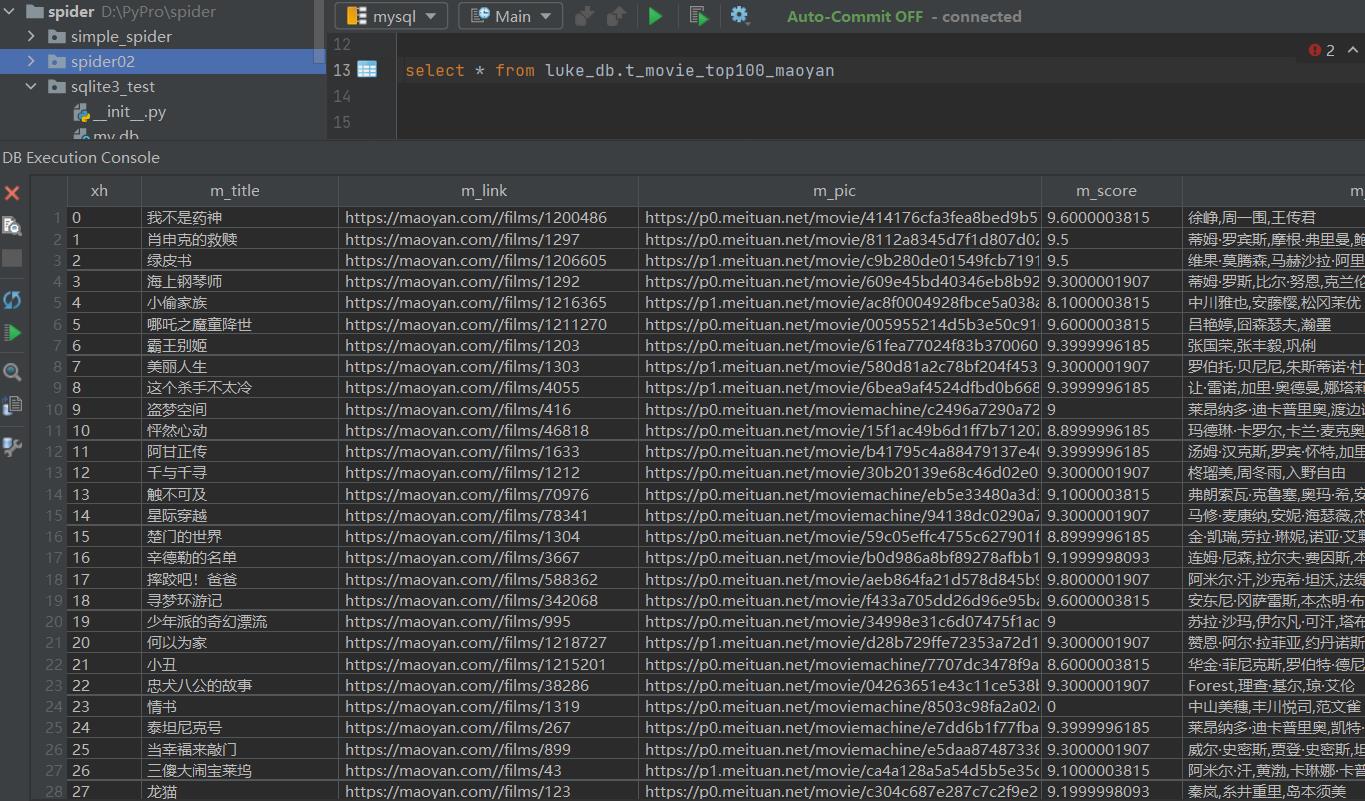This screenshot has height=801, width=1365.
Task: Select the cell 千与千寻
Action: click(240, 472)
